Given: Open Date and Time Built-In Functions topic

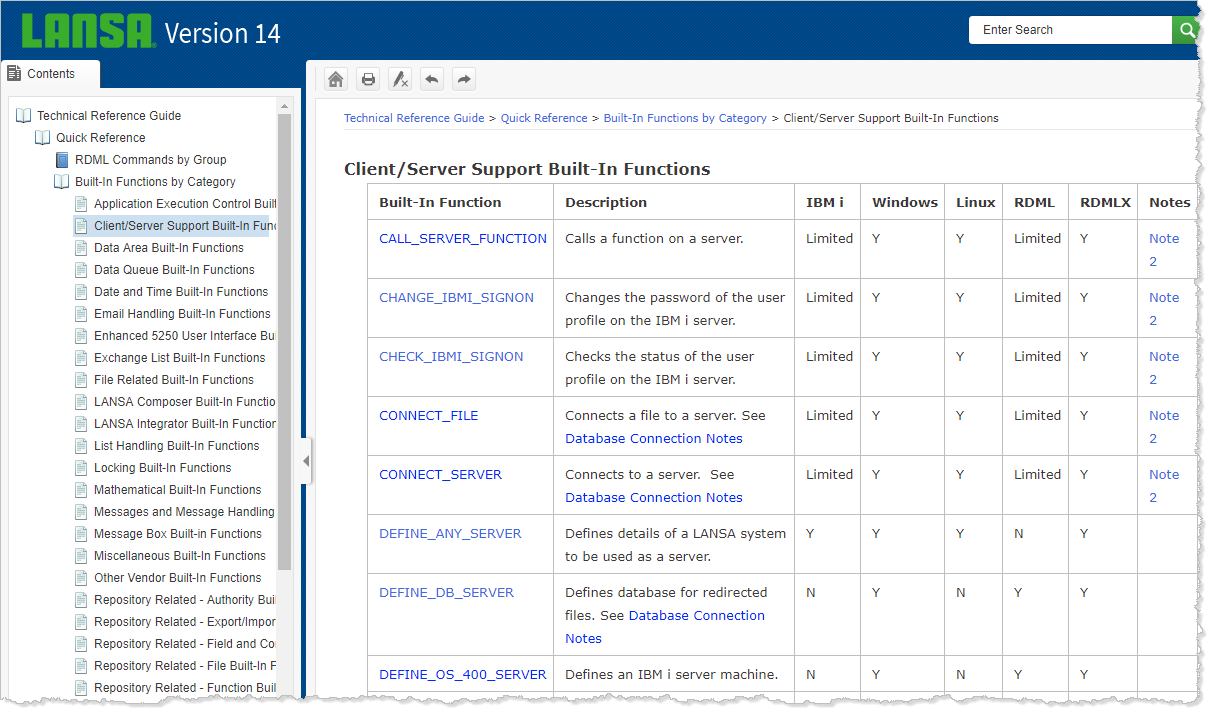Looking at the screenshot, I should [181, 292].
